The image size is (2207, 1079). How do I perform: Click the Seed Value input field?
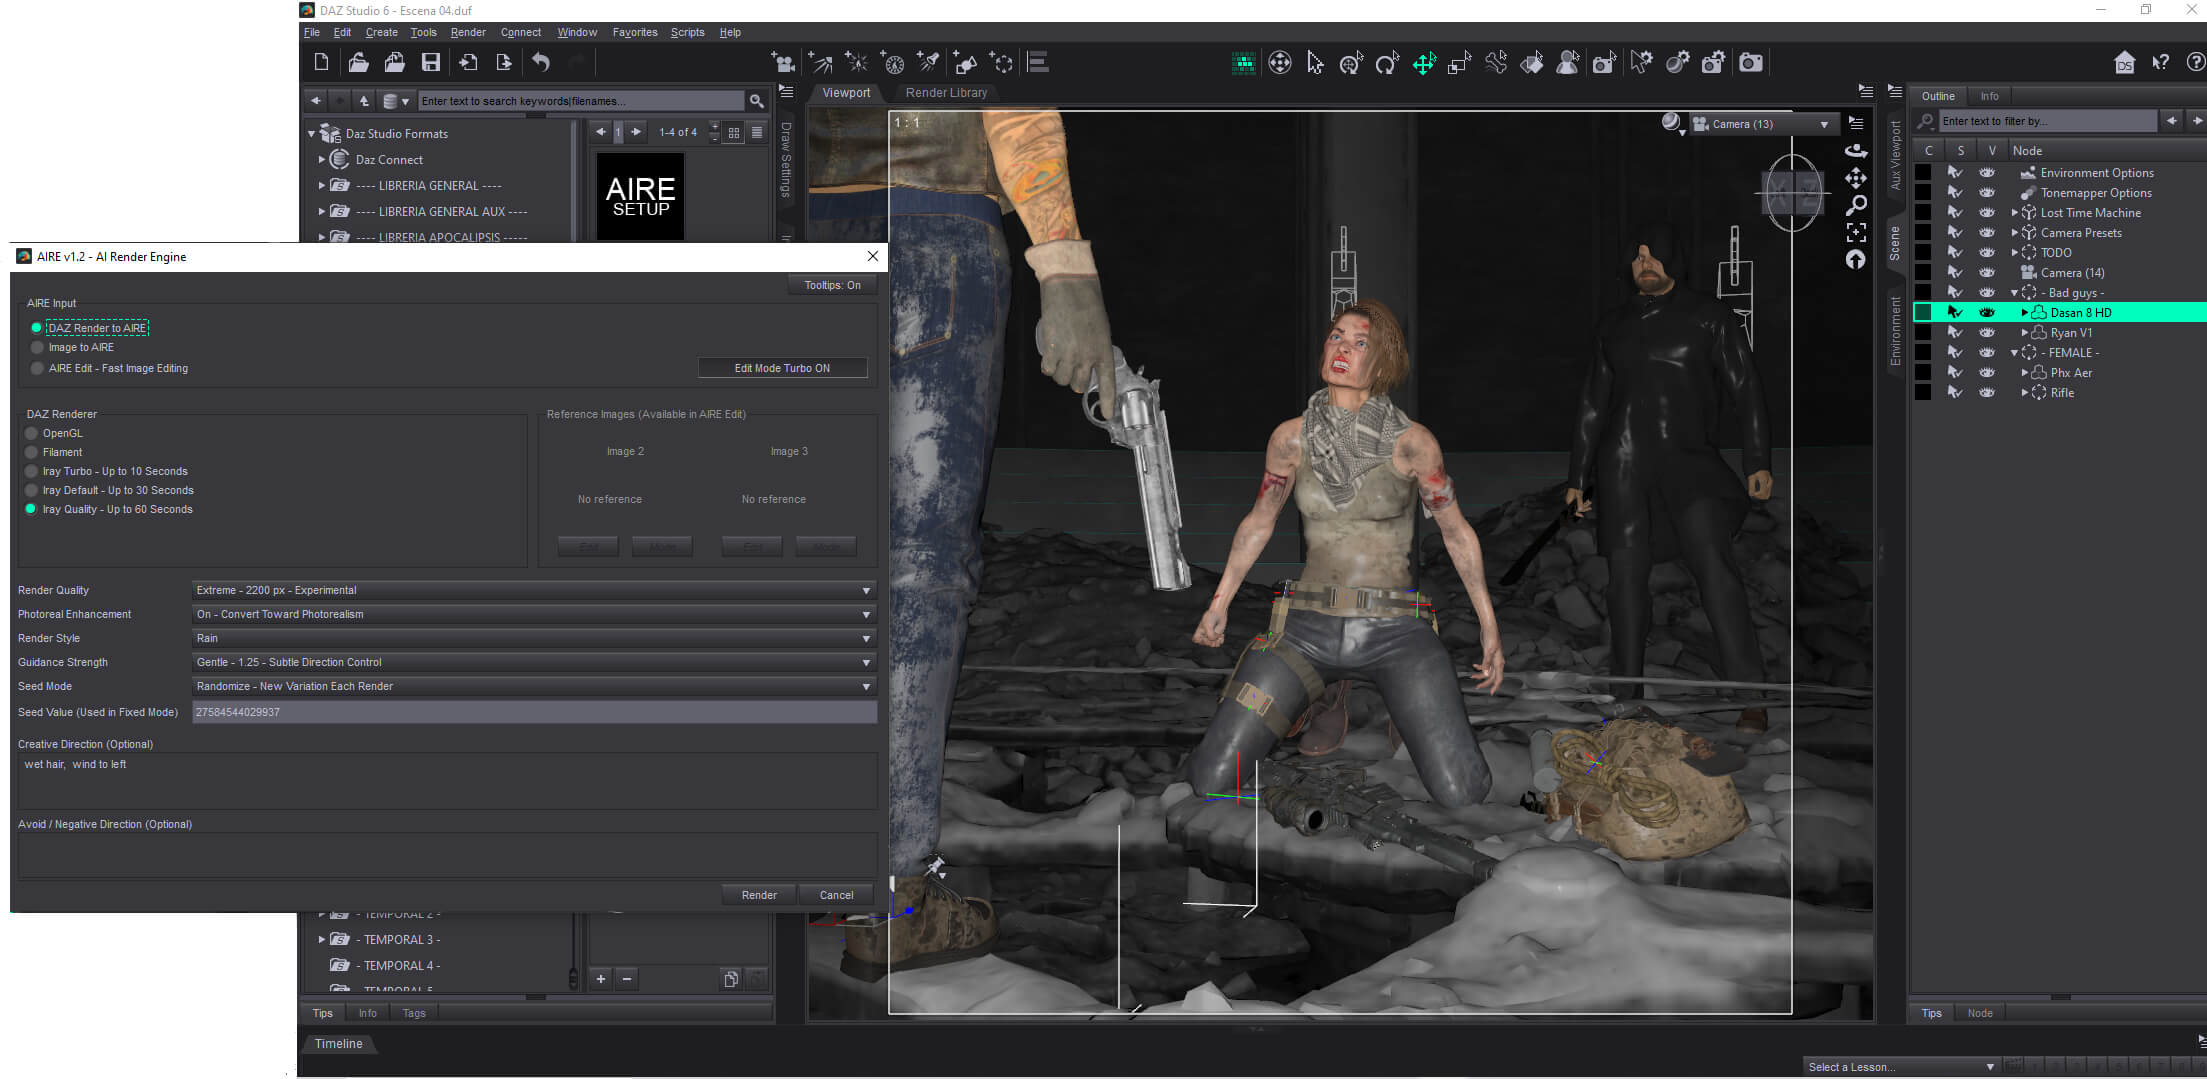point(534,712)
